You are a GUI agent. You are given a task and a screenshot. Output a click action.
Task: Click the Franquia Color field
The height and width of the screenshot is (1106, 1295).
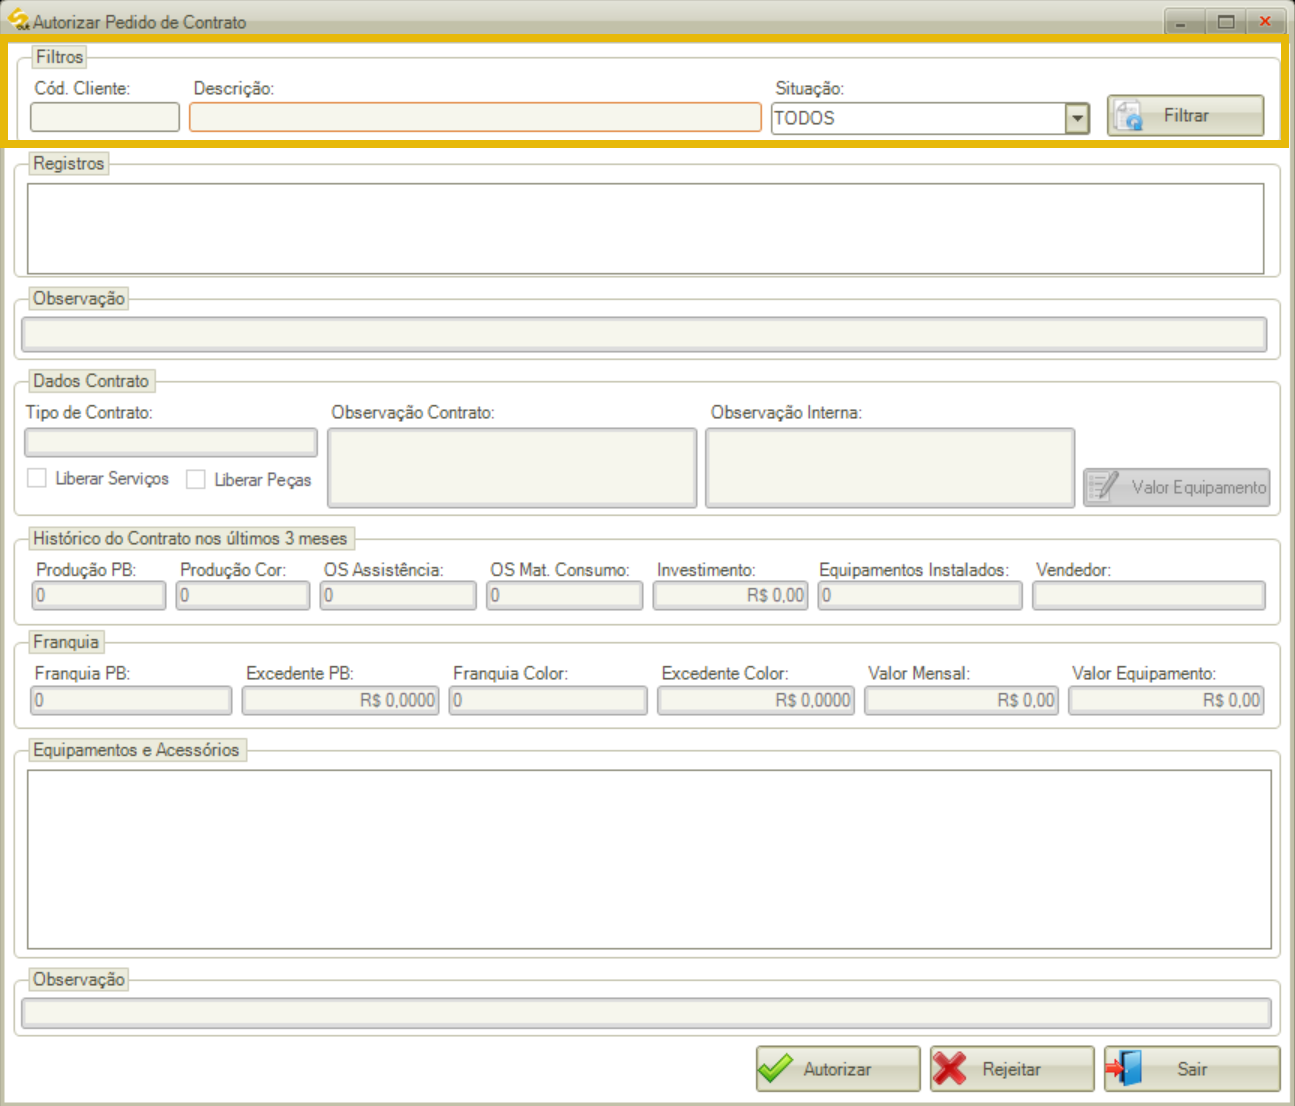548,700
